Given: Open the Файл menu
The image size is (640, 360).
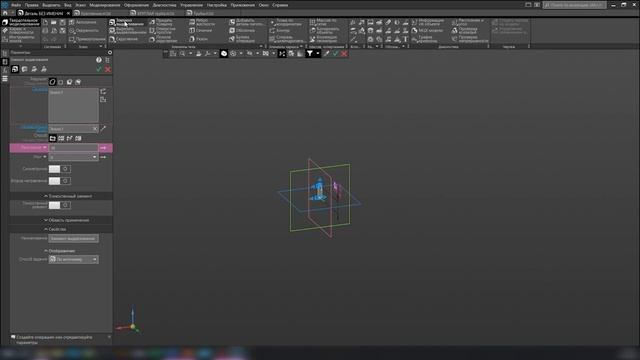Looking at the screenshot, I should 16,5.
